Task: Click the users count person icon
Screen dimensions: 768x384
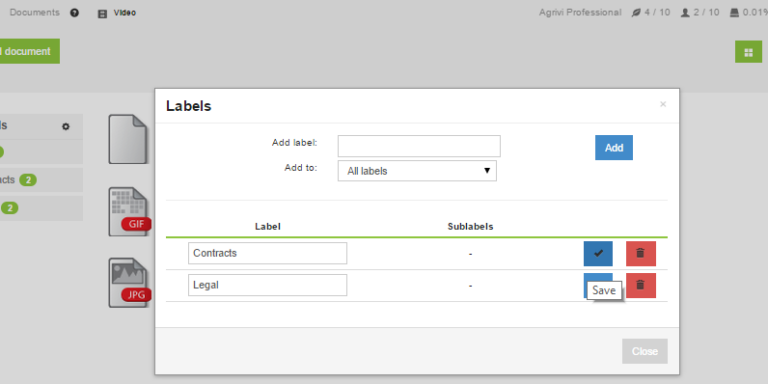Action: [685, 13]
